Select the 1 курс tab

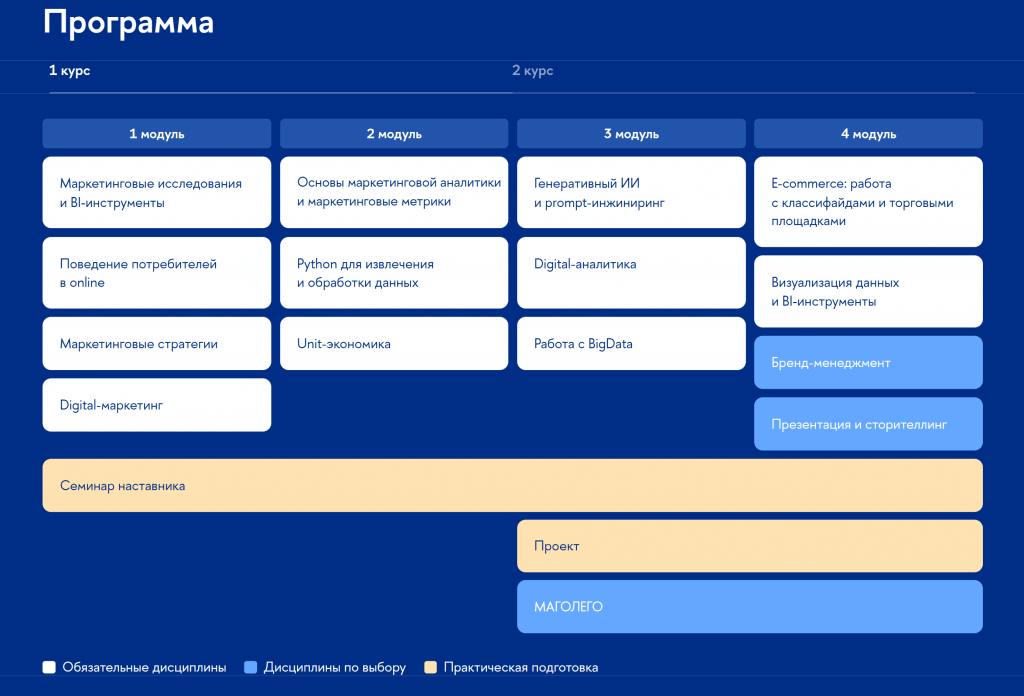coord(69,71)
